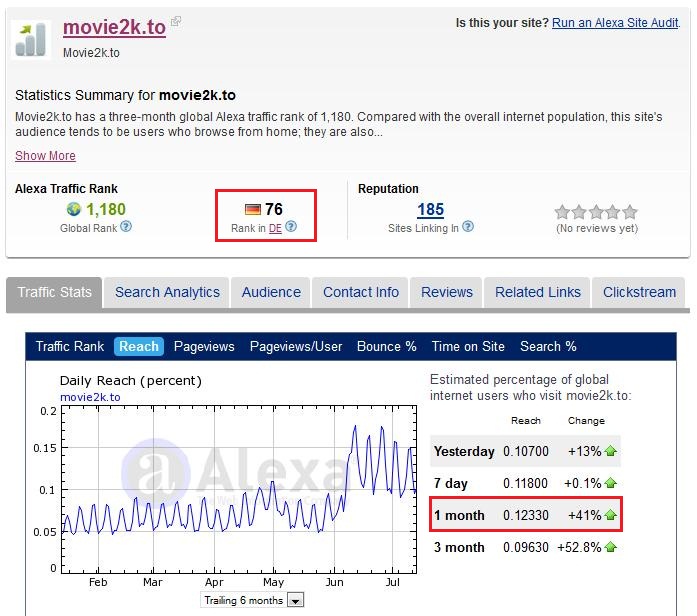Click the external link icon beside movie2k.to
The height and width of the screenshot is (616, 697).
(x=176, y=21)
